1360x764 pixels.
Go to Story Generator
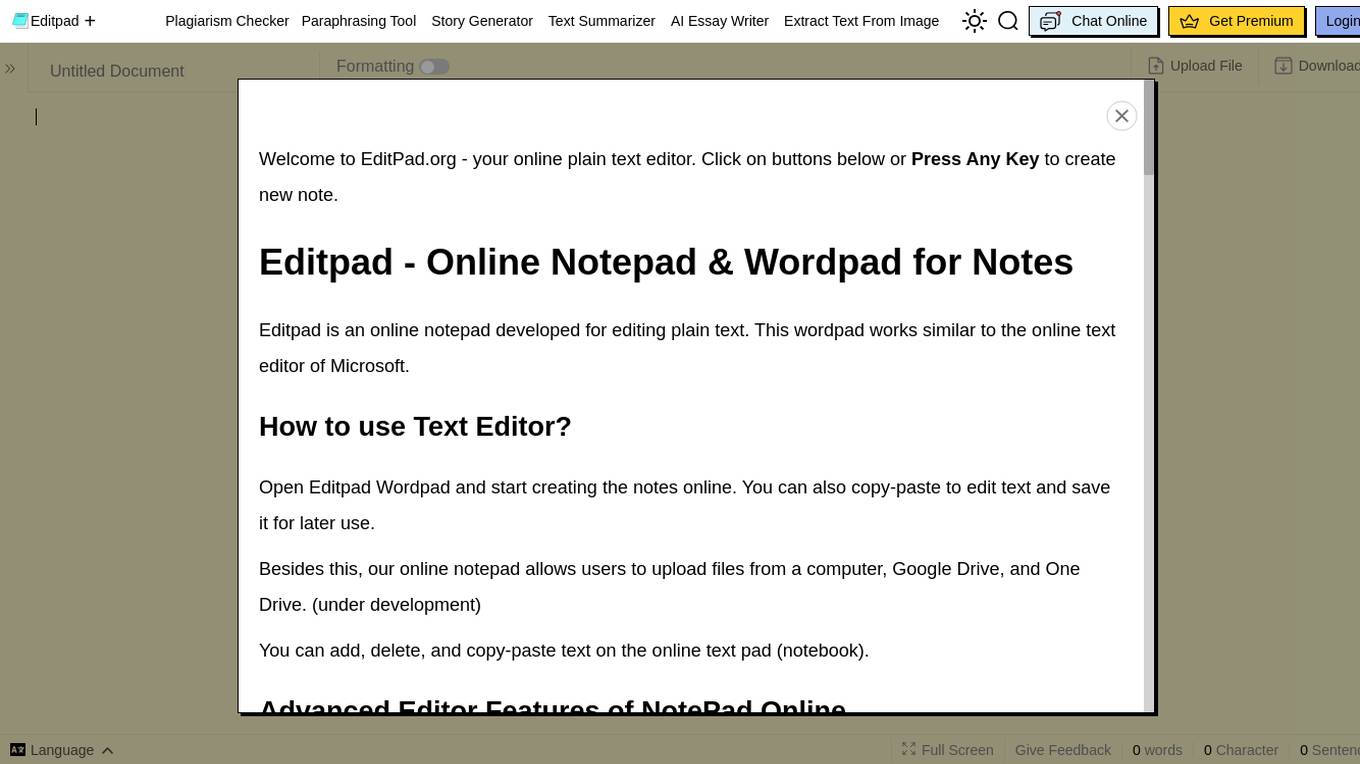tap(482, 21)
